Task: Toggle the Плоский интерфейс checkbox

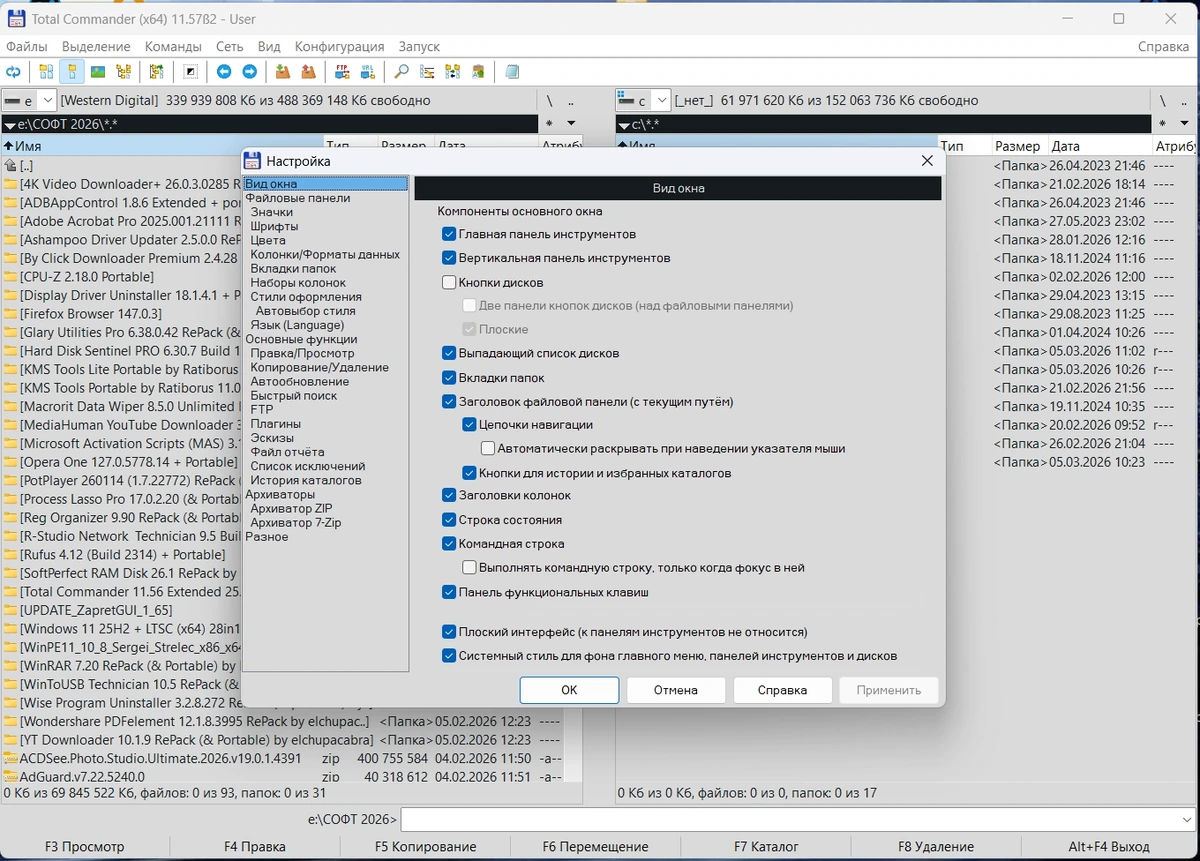Action: [x=449, y=632]
